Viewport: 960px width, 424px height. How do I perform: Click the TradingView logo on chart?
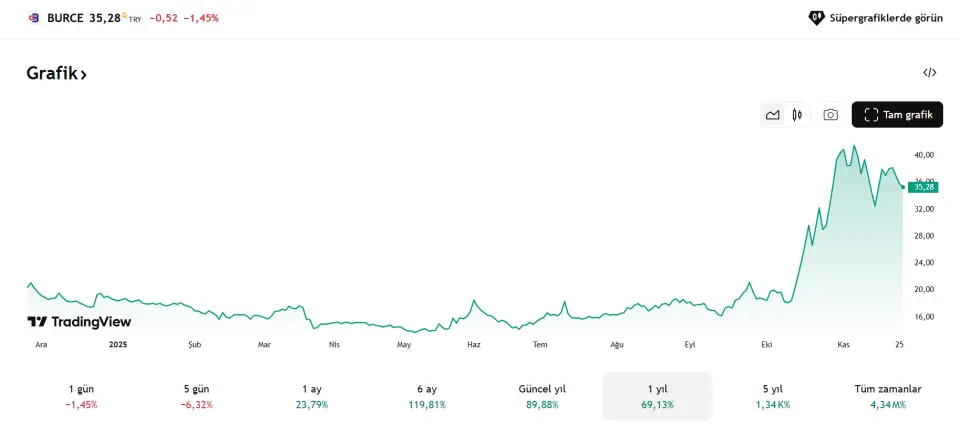pos(79,322)
